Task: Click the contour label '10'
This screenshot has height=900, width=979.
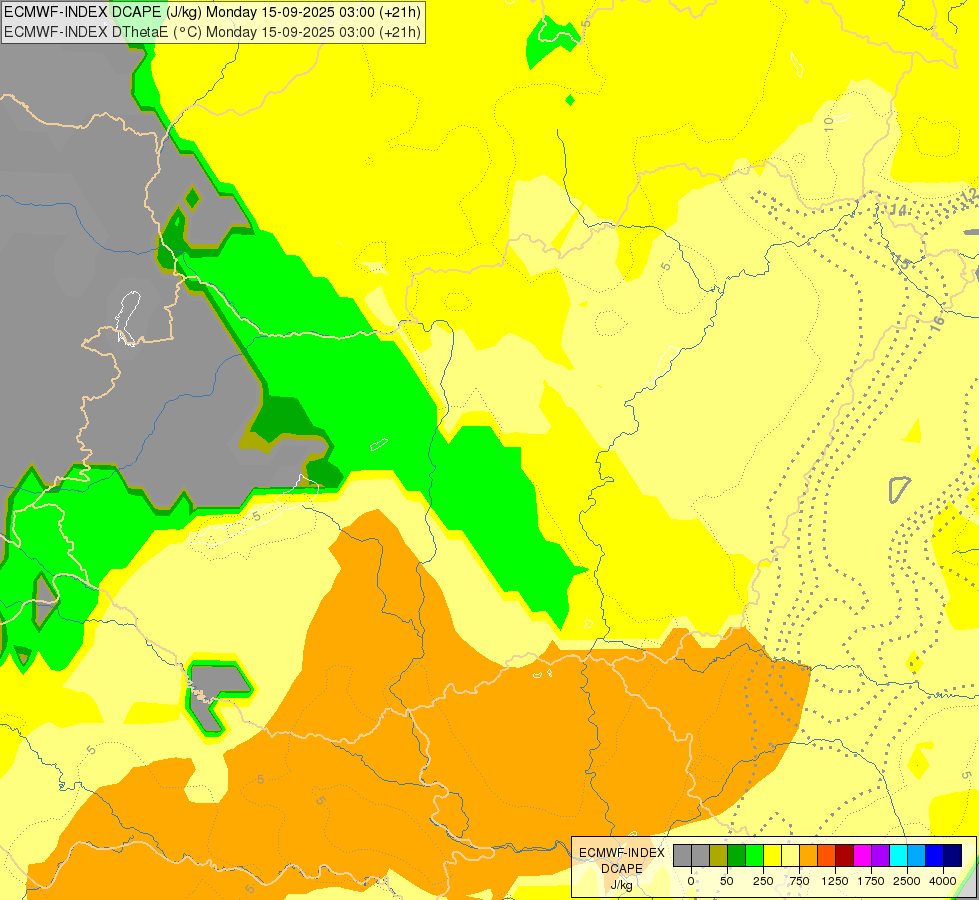Action: click(x=829, y=123)
